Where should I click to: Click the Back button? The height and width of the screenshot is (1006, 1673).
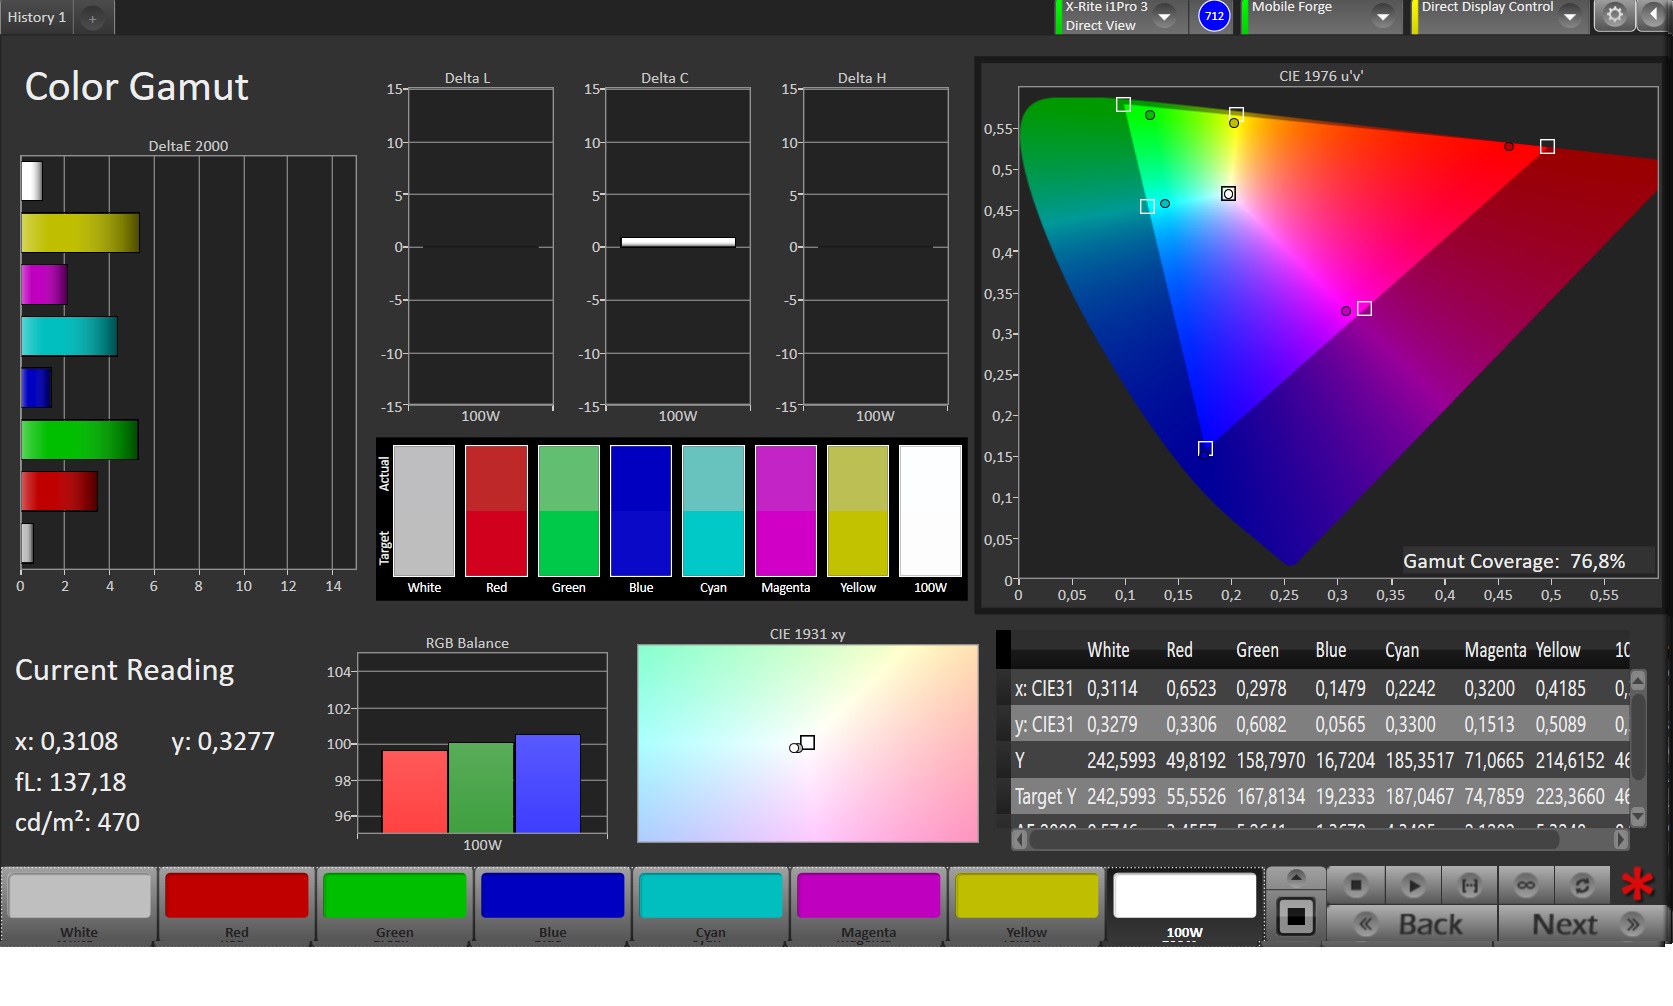tap(1412, 924)
